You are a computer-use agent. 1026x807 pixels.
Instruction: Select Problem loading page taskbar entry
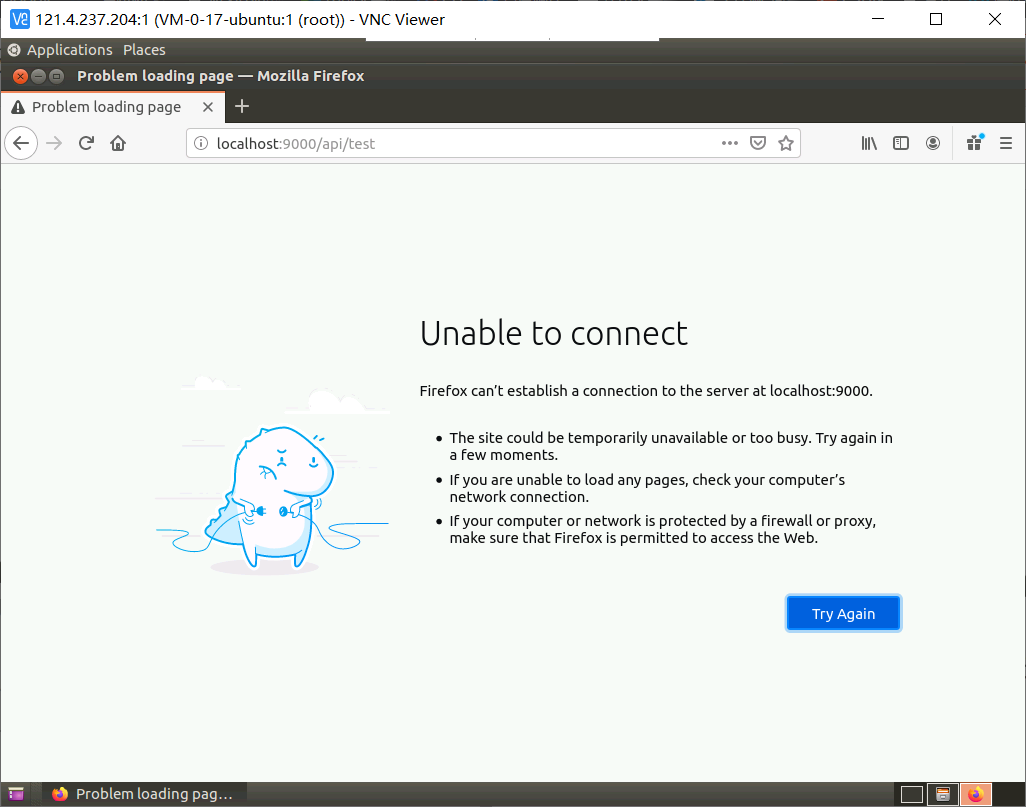click(143, 794)
